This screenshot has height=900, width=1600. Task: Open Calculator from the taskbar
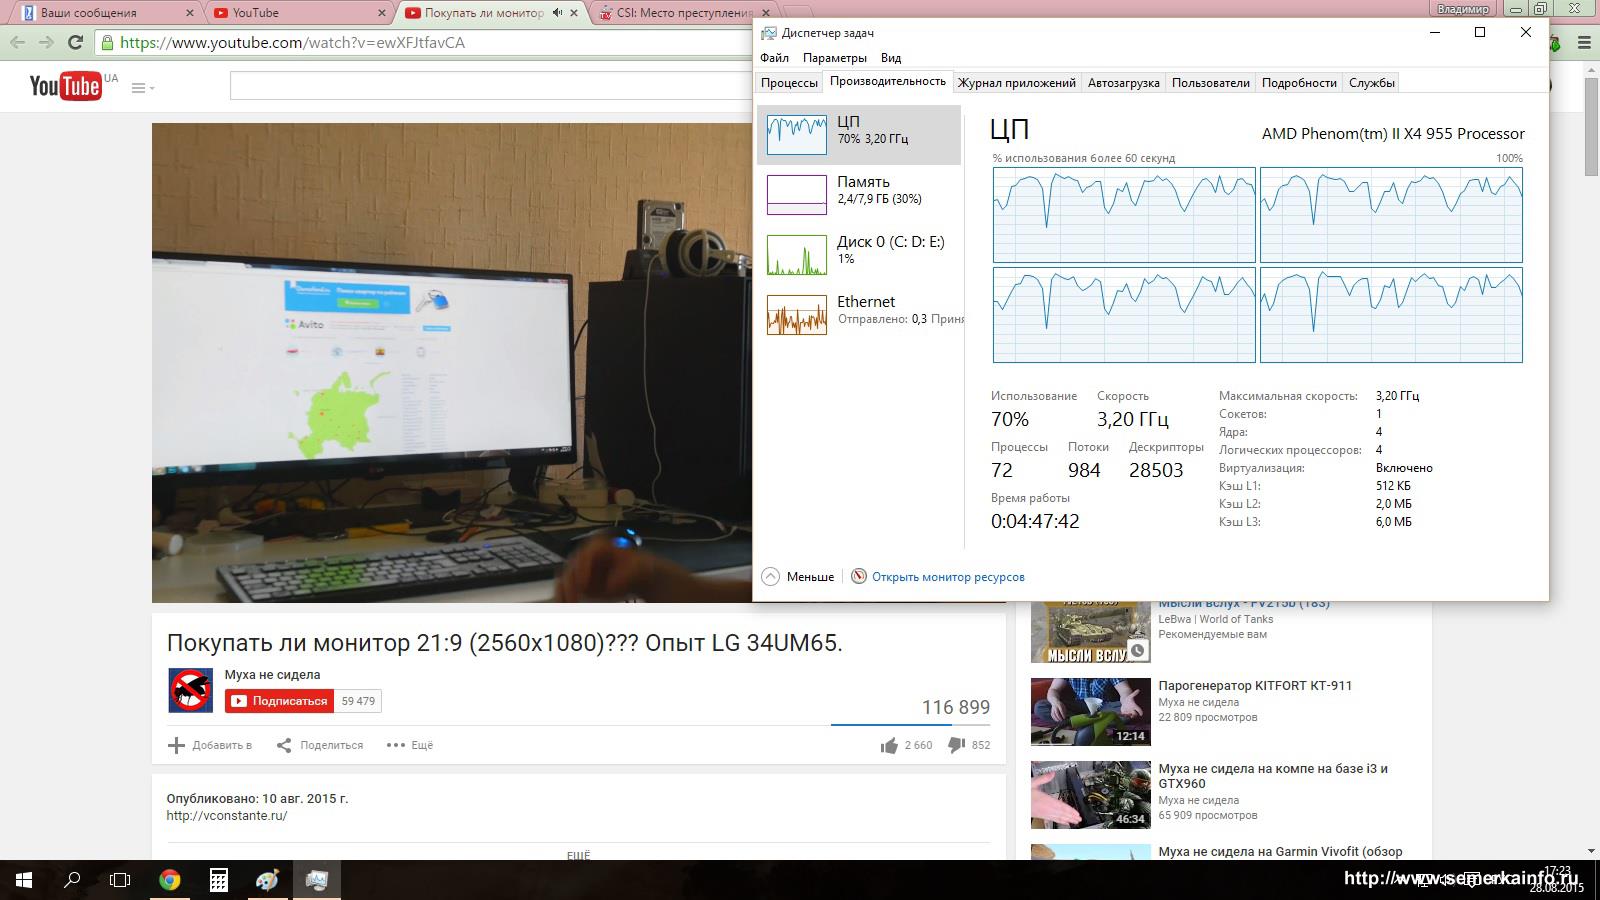click(x=218, y=880)
